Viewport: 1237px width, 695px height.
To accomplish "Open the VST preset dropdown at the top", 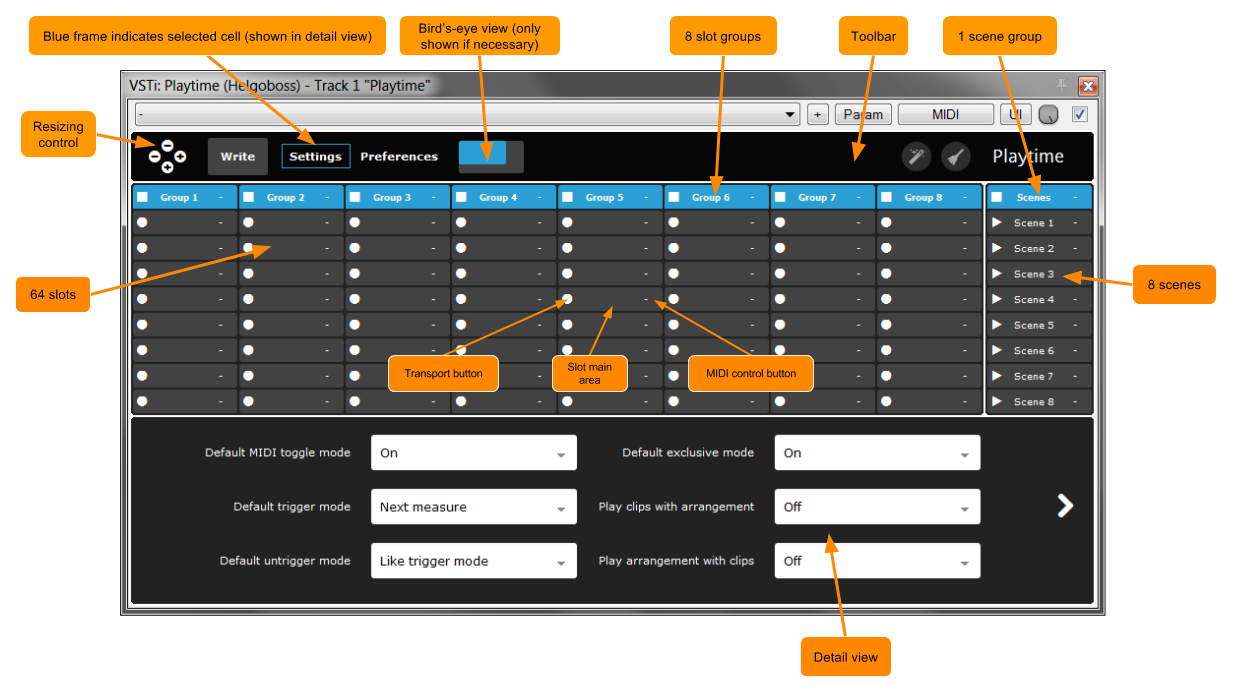I will 467,114.
